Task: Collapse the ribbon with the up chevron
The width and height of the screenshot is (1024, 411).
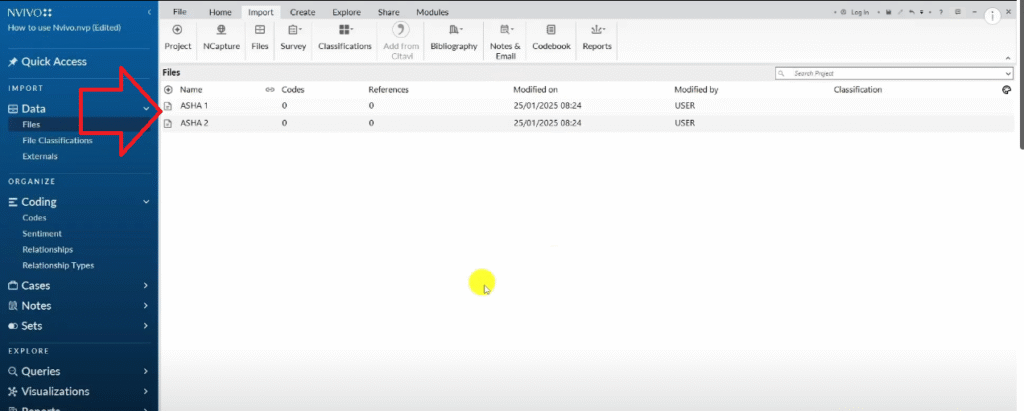Action: pos(1008,58)
